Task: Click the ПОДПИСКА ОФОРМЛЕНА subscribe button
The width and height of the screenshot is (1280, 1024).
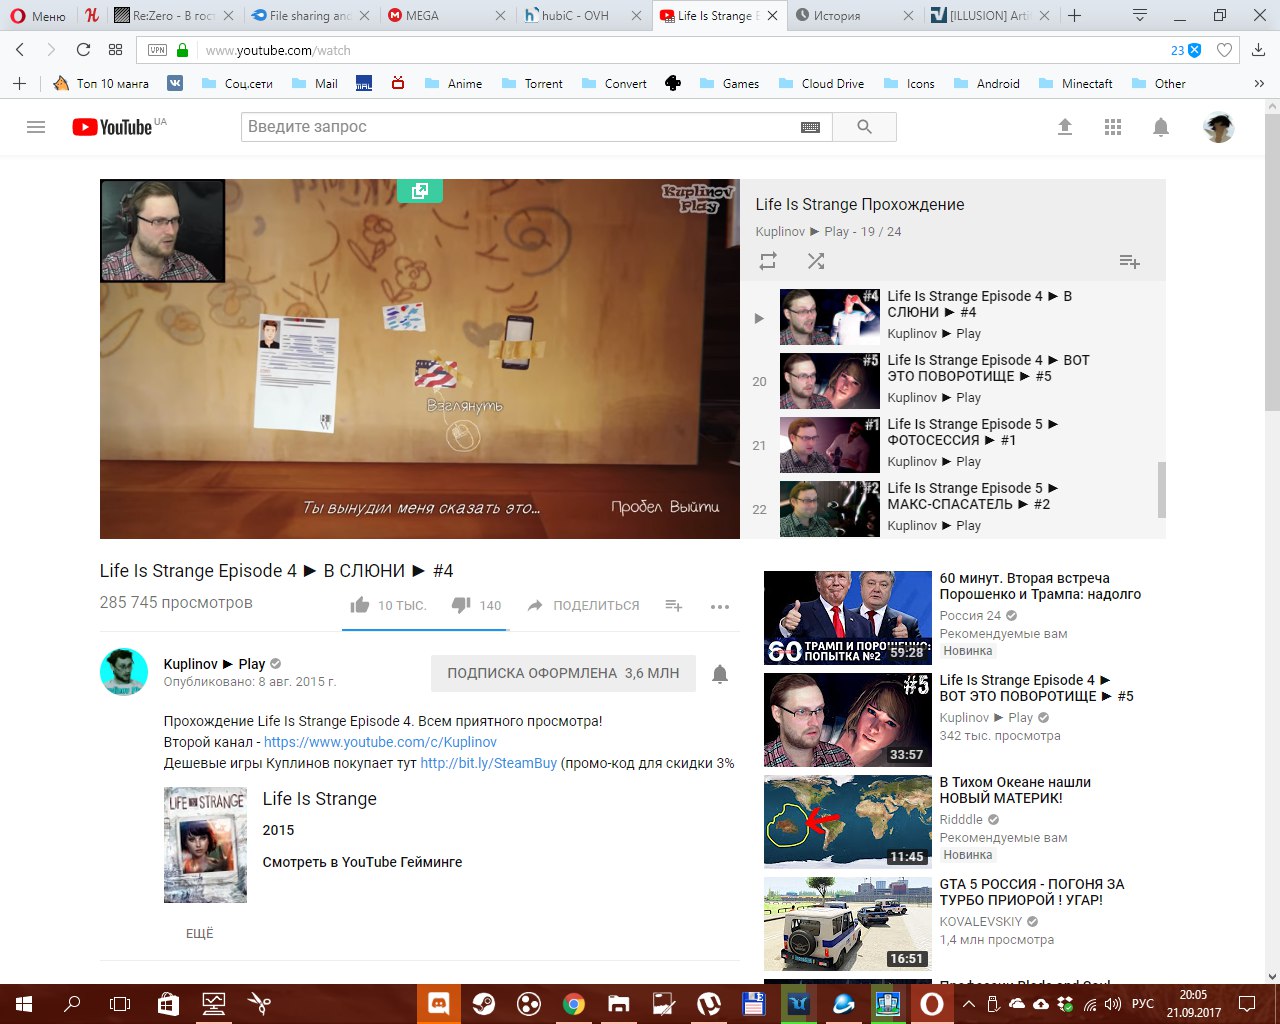Action: pos(563,674)
